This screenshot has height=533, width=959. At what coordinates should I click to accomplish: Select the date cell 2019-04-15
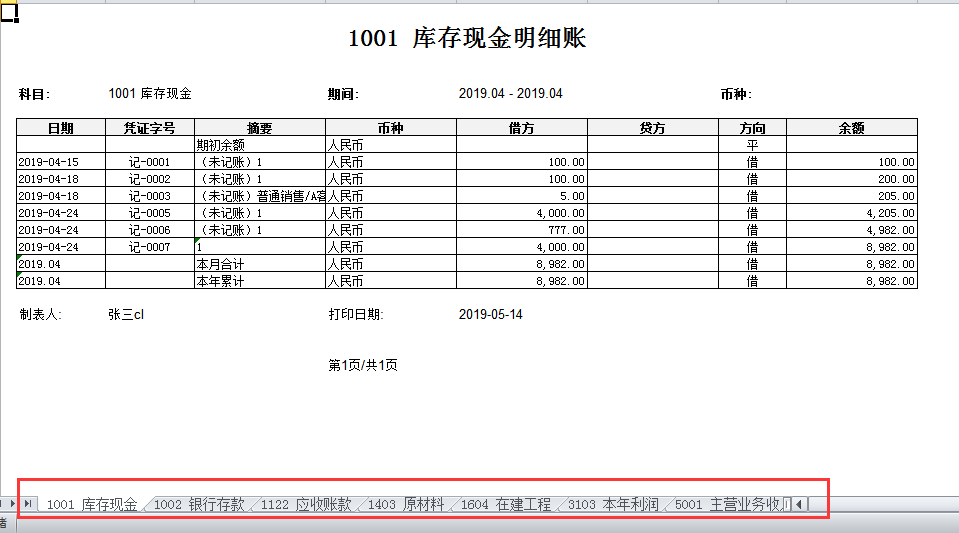tap(61, 162)
